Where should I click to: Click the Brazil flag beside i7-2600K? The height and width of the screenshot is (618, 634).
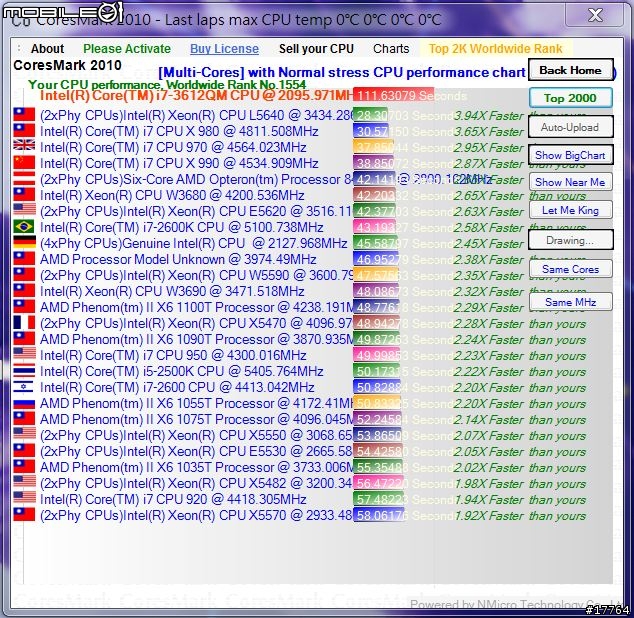(x=24, y=226)
